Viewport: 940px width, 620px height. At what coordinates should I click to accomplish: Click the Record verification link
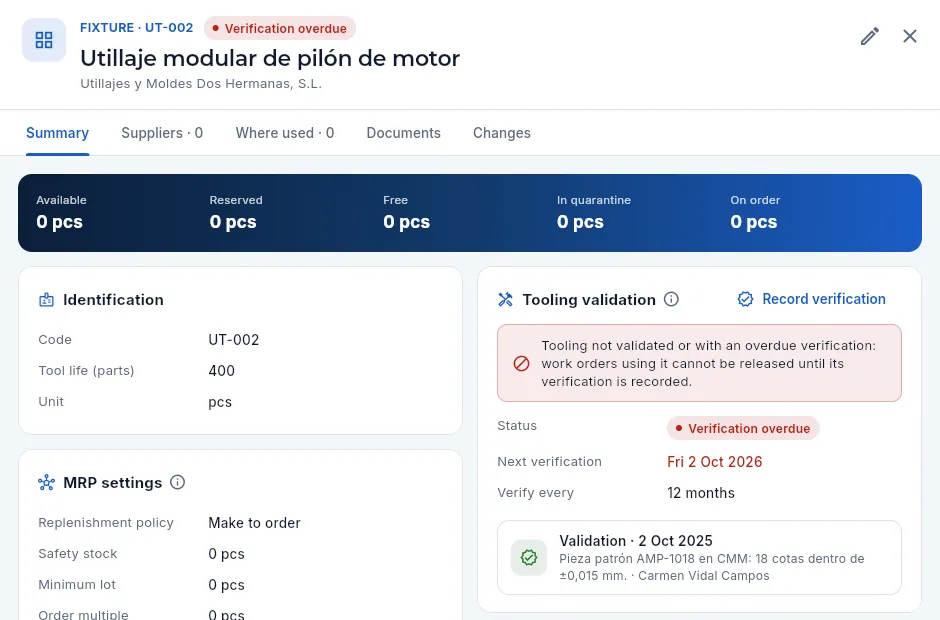tap(812, 299)
